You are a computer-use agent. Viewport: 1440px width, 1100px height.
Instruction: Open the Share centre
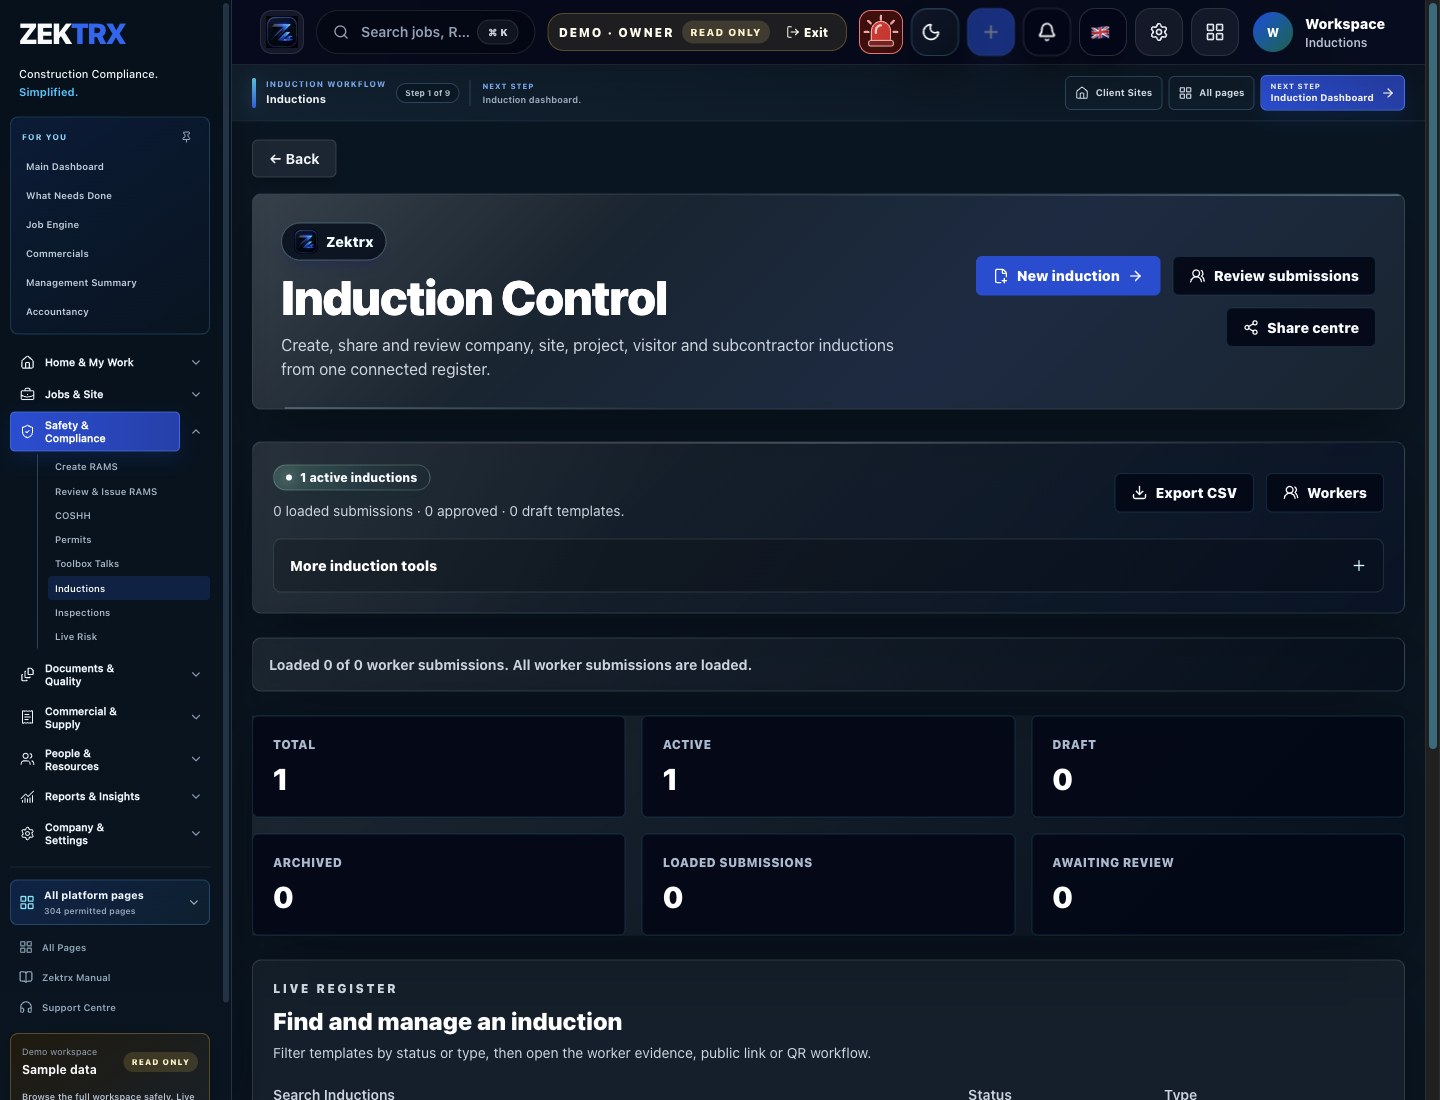point(1301,328)
